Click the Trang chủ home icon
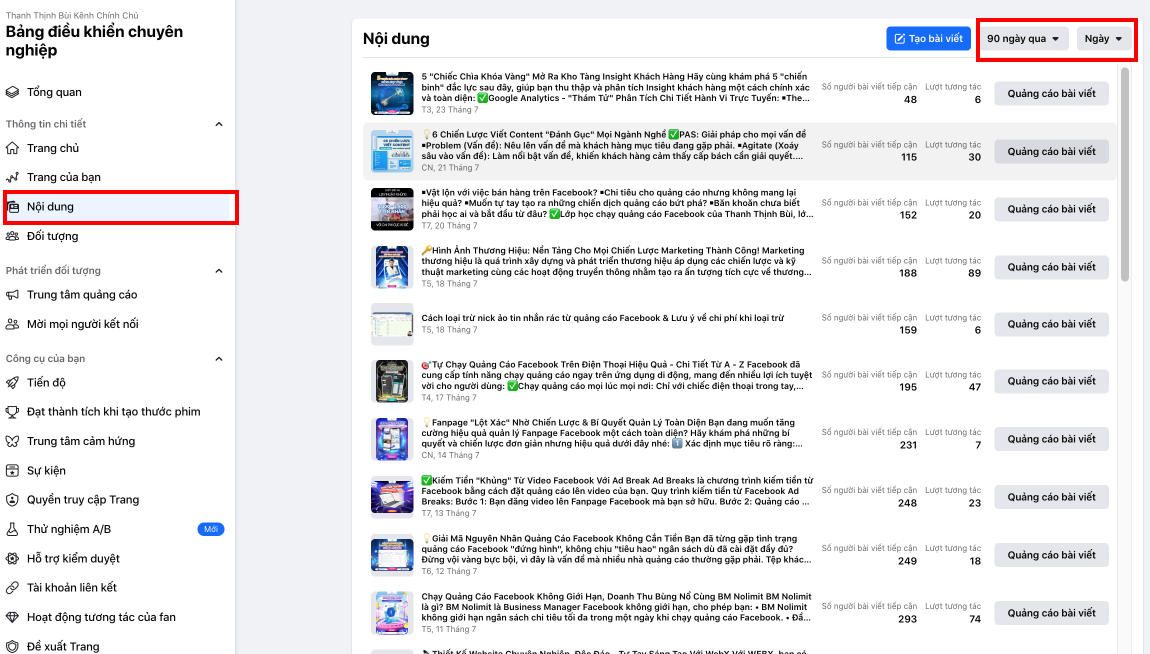The width and height of the screenshot is (1150, 654). pos(12,148)
